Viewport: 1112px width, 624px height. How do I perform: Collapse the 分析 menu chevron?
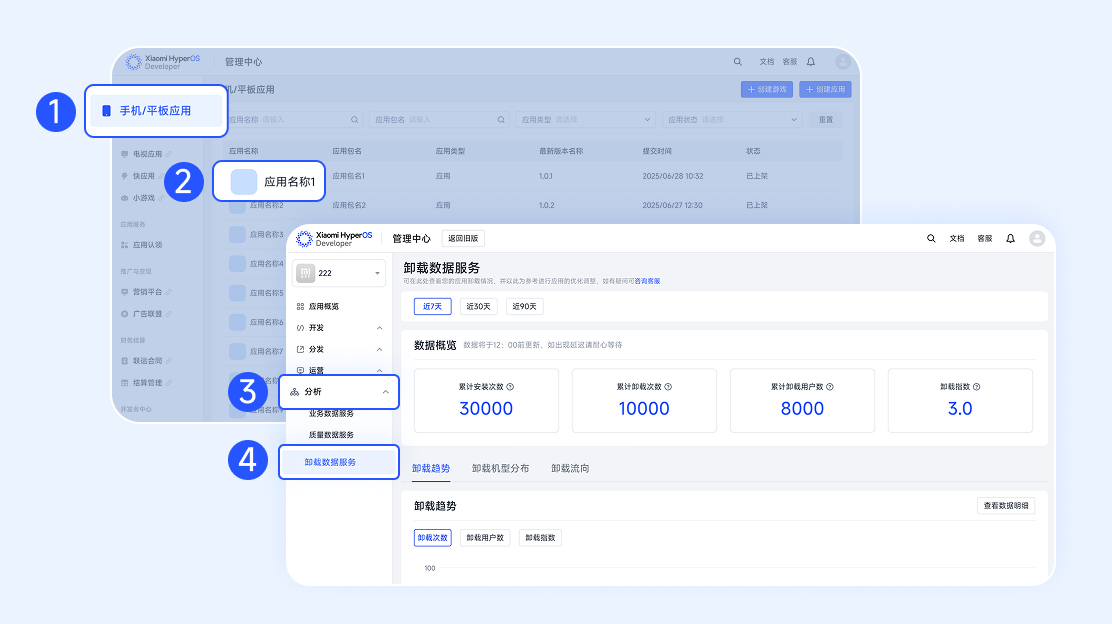click(x=386, y=392)
